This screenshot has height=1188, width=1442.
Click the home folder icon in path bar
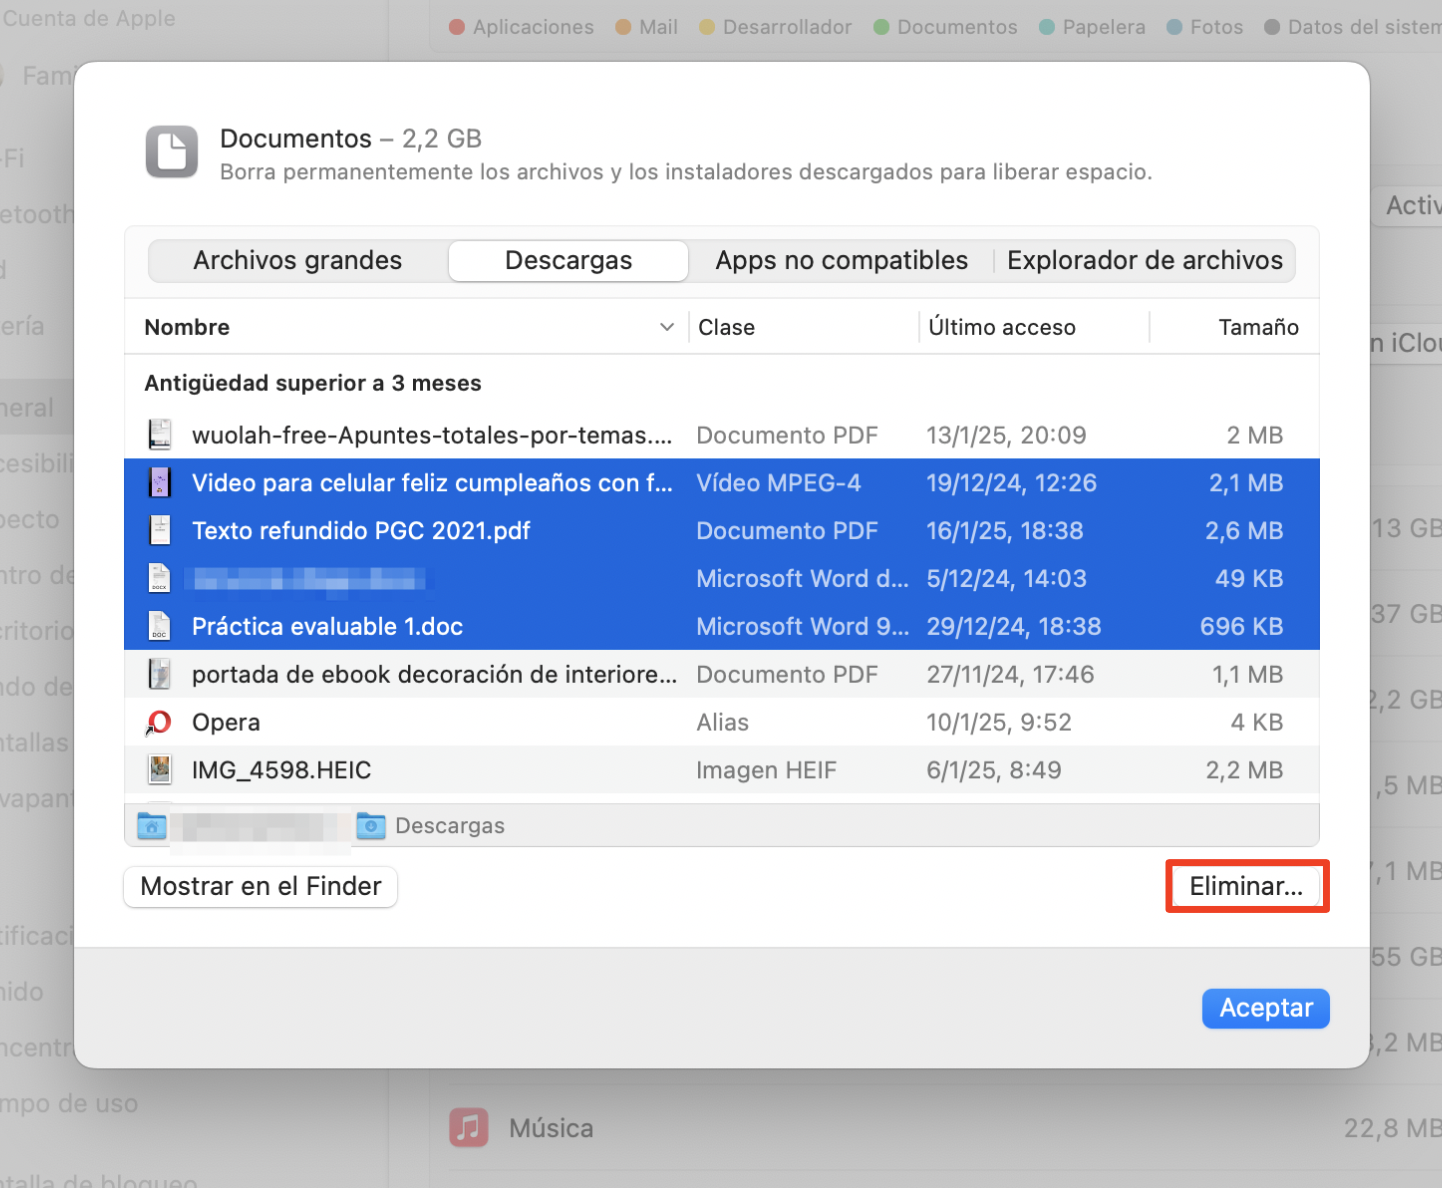[152, 826]
